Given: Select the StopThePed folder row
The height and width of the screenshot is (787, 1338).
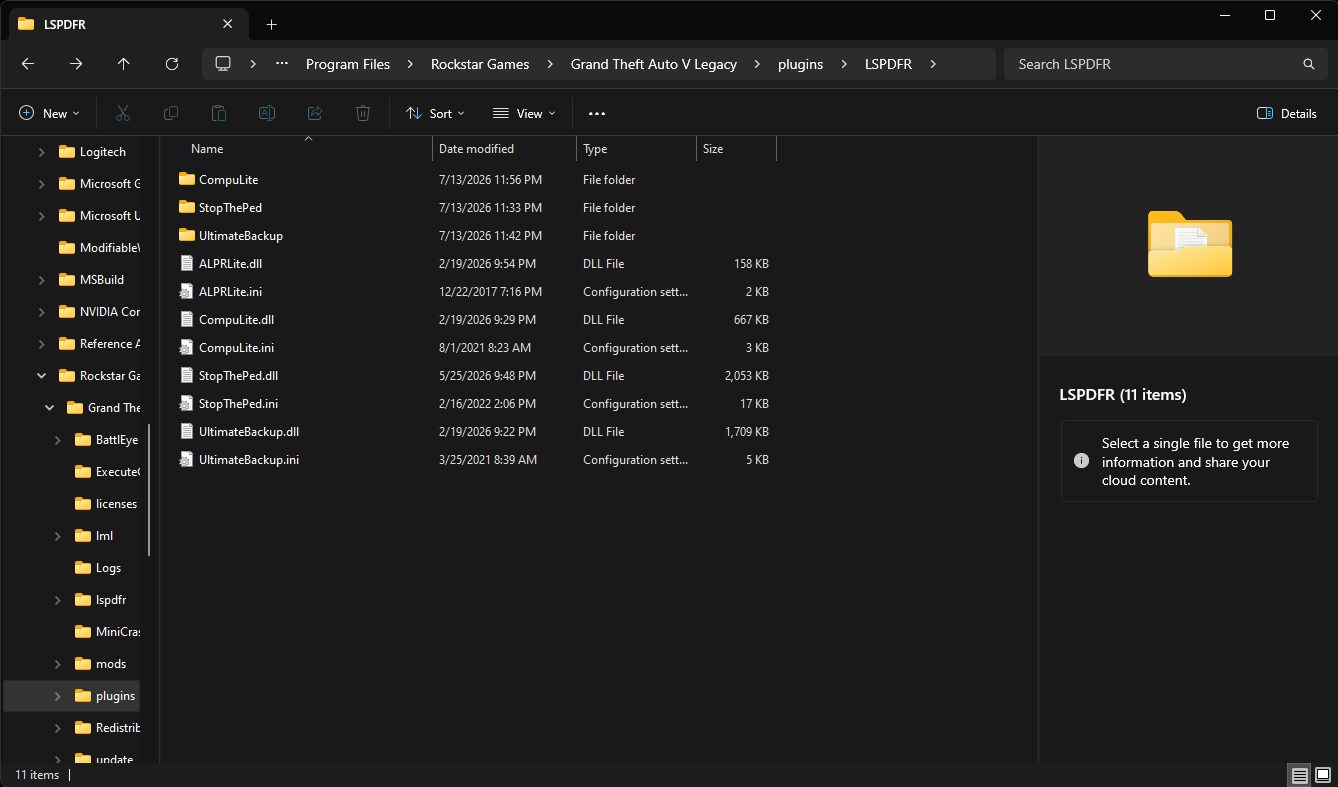Looking at the screenshot, I should point(475,207).
